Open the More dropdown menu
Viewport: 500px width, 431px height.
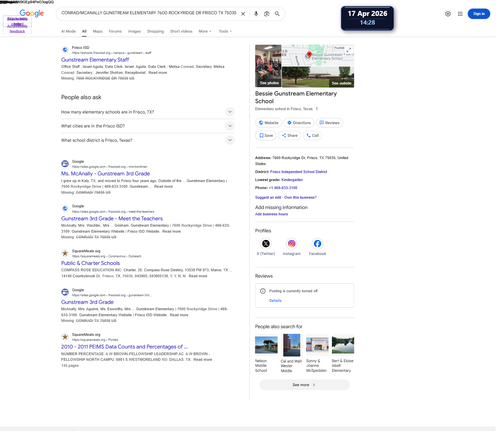(x=205, y=31)
